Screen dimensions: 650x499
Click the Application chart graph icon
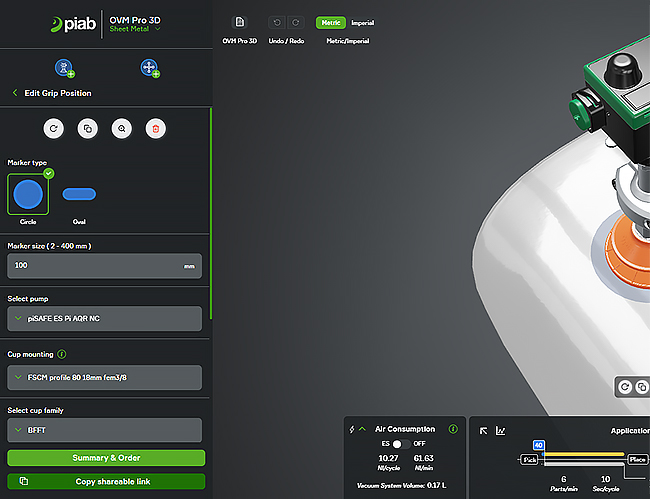tap(500, 431)
